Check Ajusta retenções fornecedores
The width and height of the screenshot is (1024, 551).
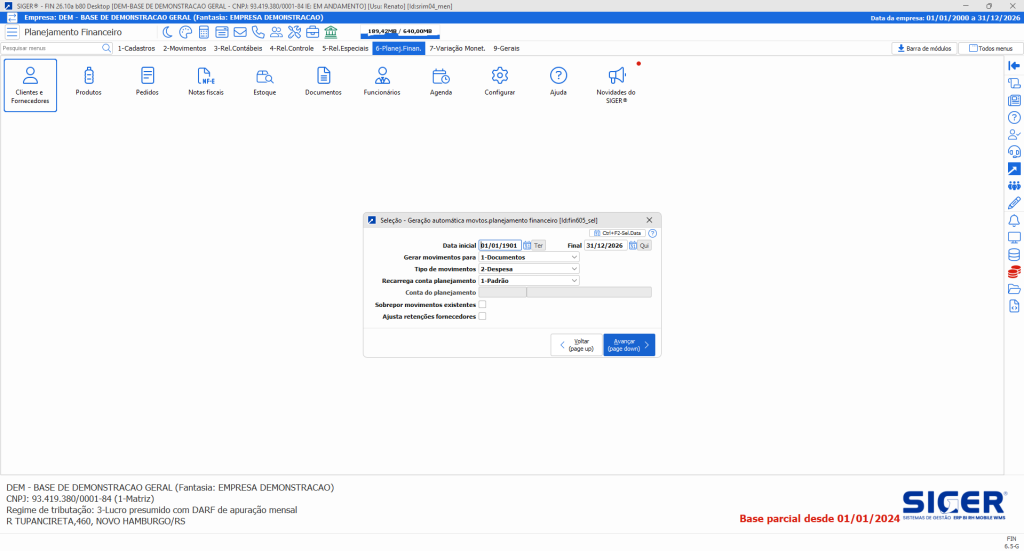point(482,316)
